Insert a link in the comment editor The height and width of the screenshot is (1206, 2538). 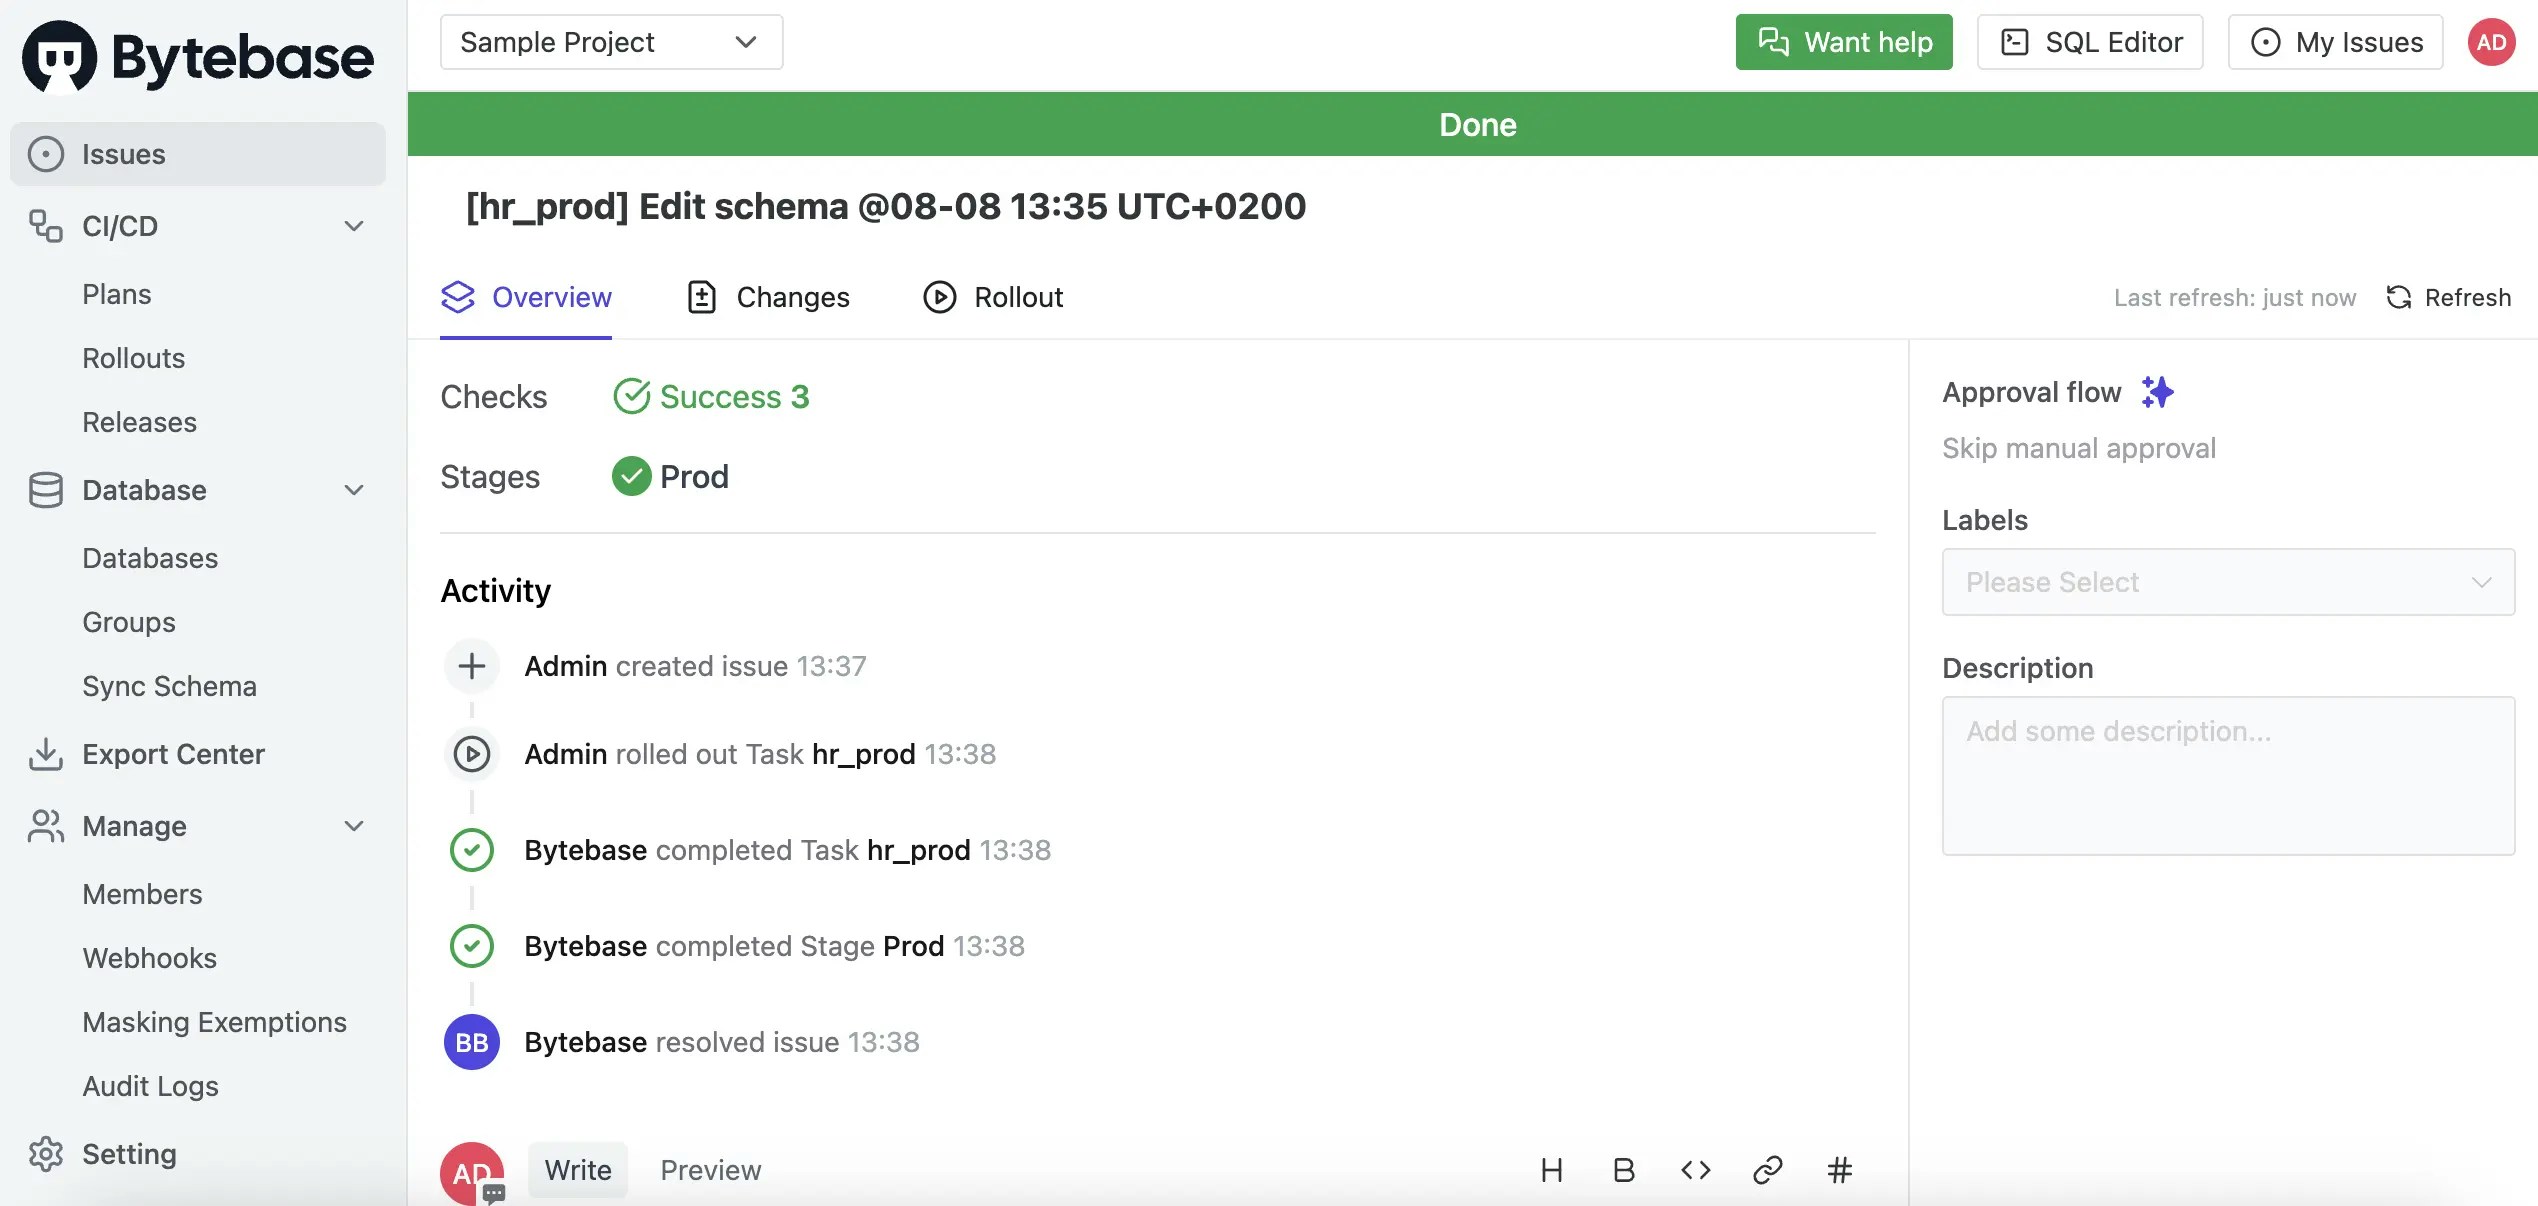(x=1768, y=1170)
